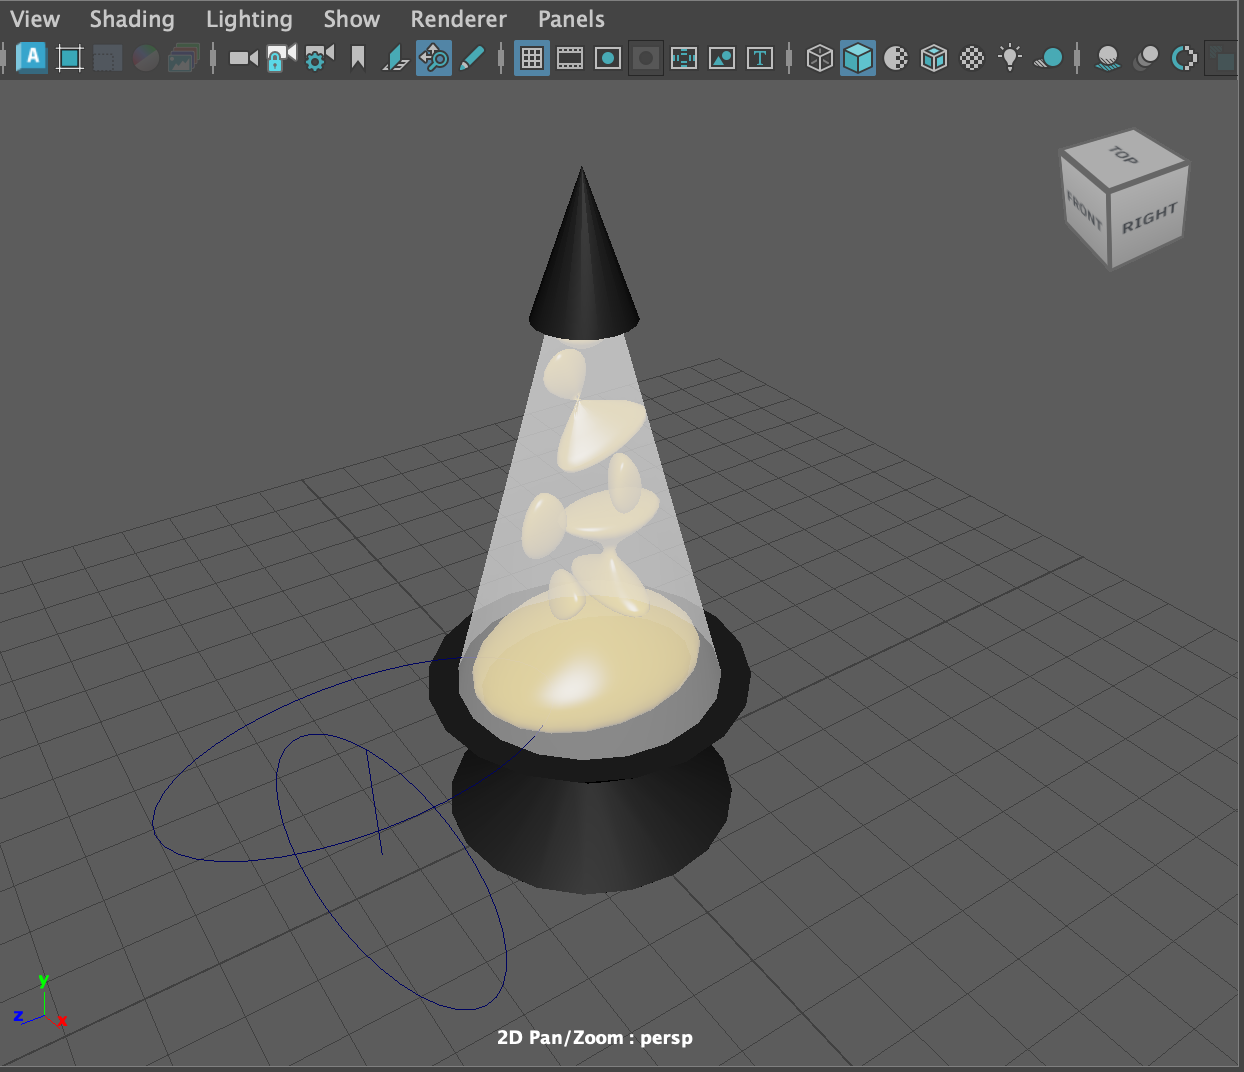Click the Shading menu

click(131, 18)
